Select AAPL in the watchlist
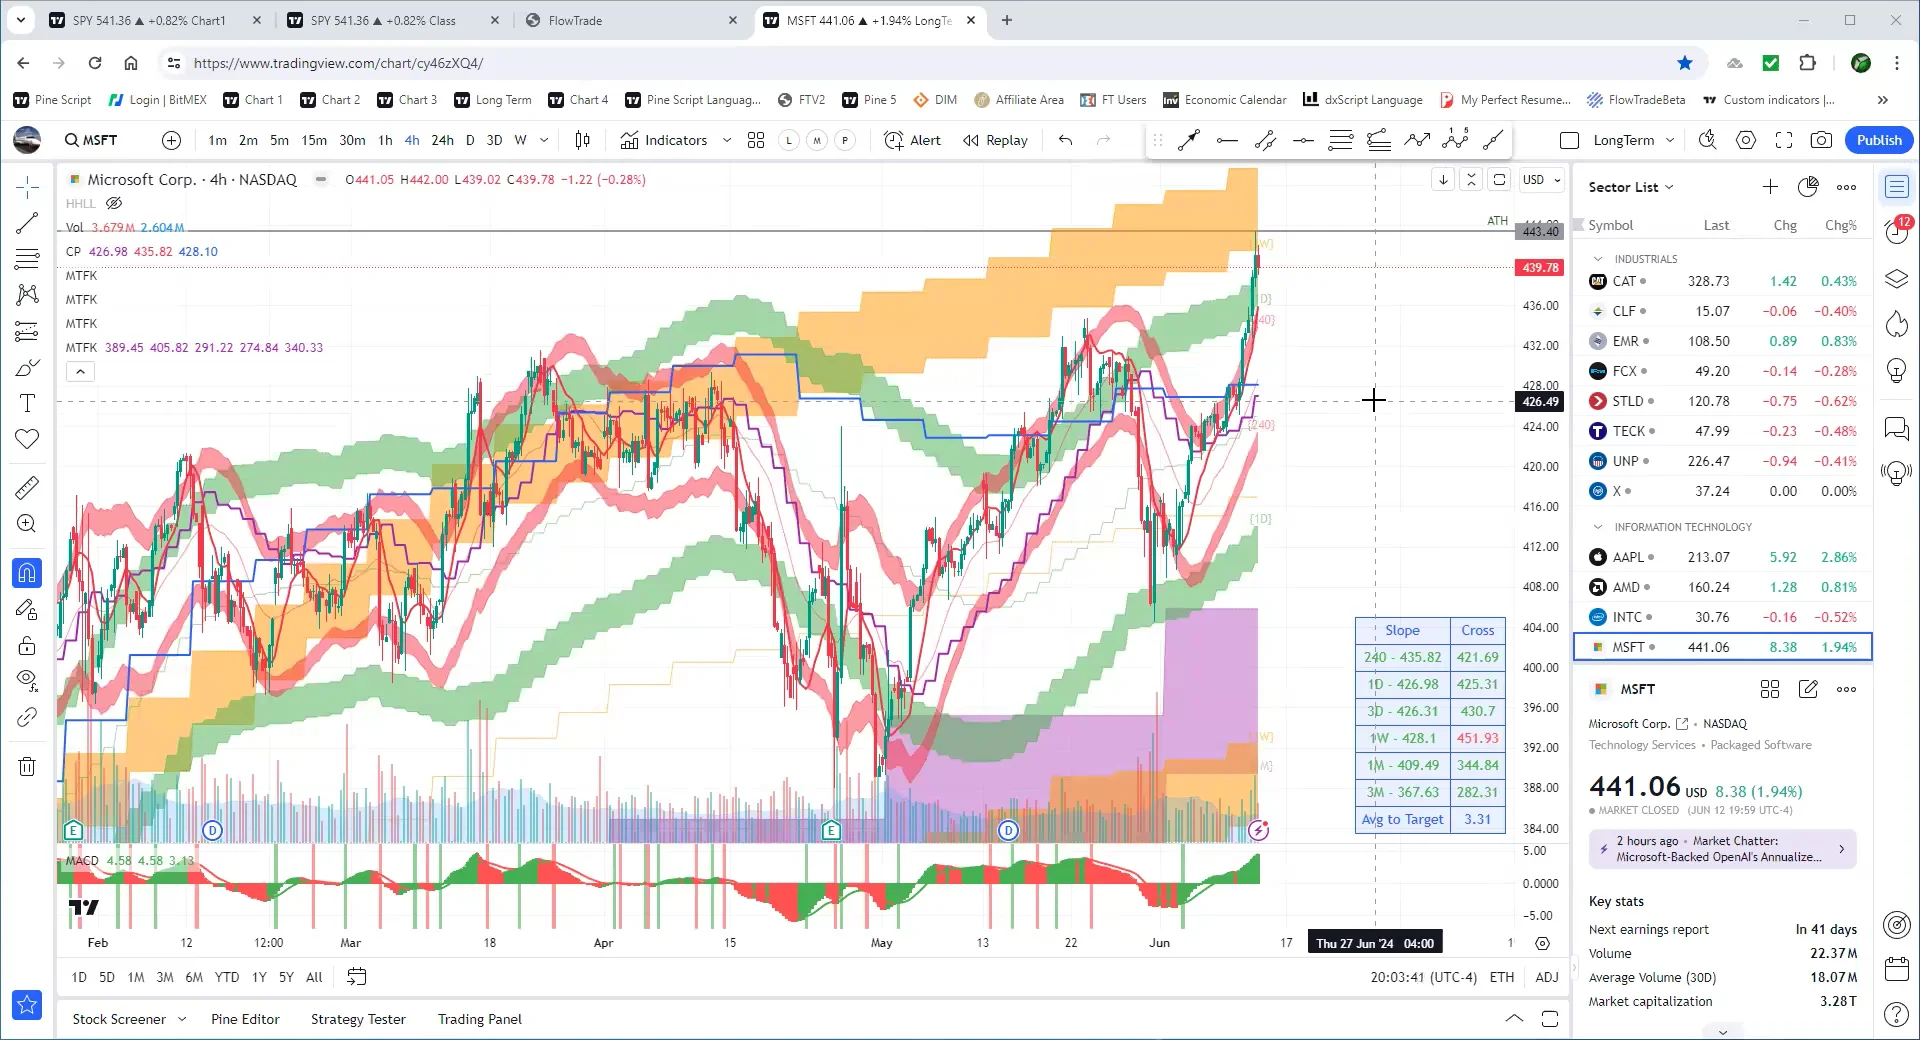This screenshot has width=1920, height=1040. (1628, 557)
